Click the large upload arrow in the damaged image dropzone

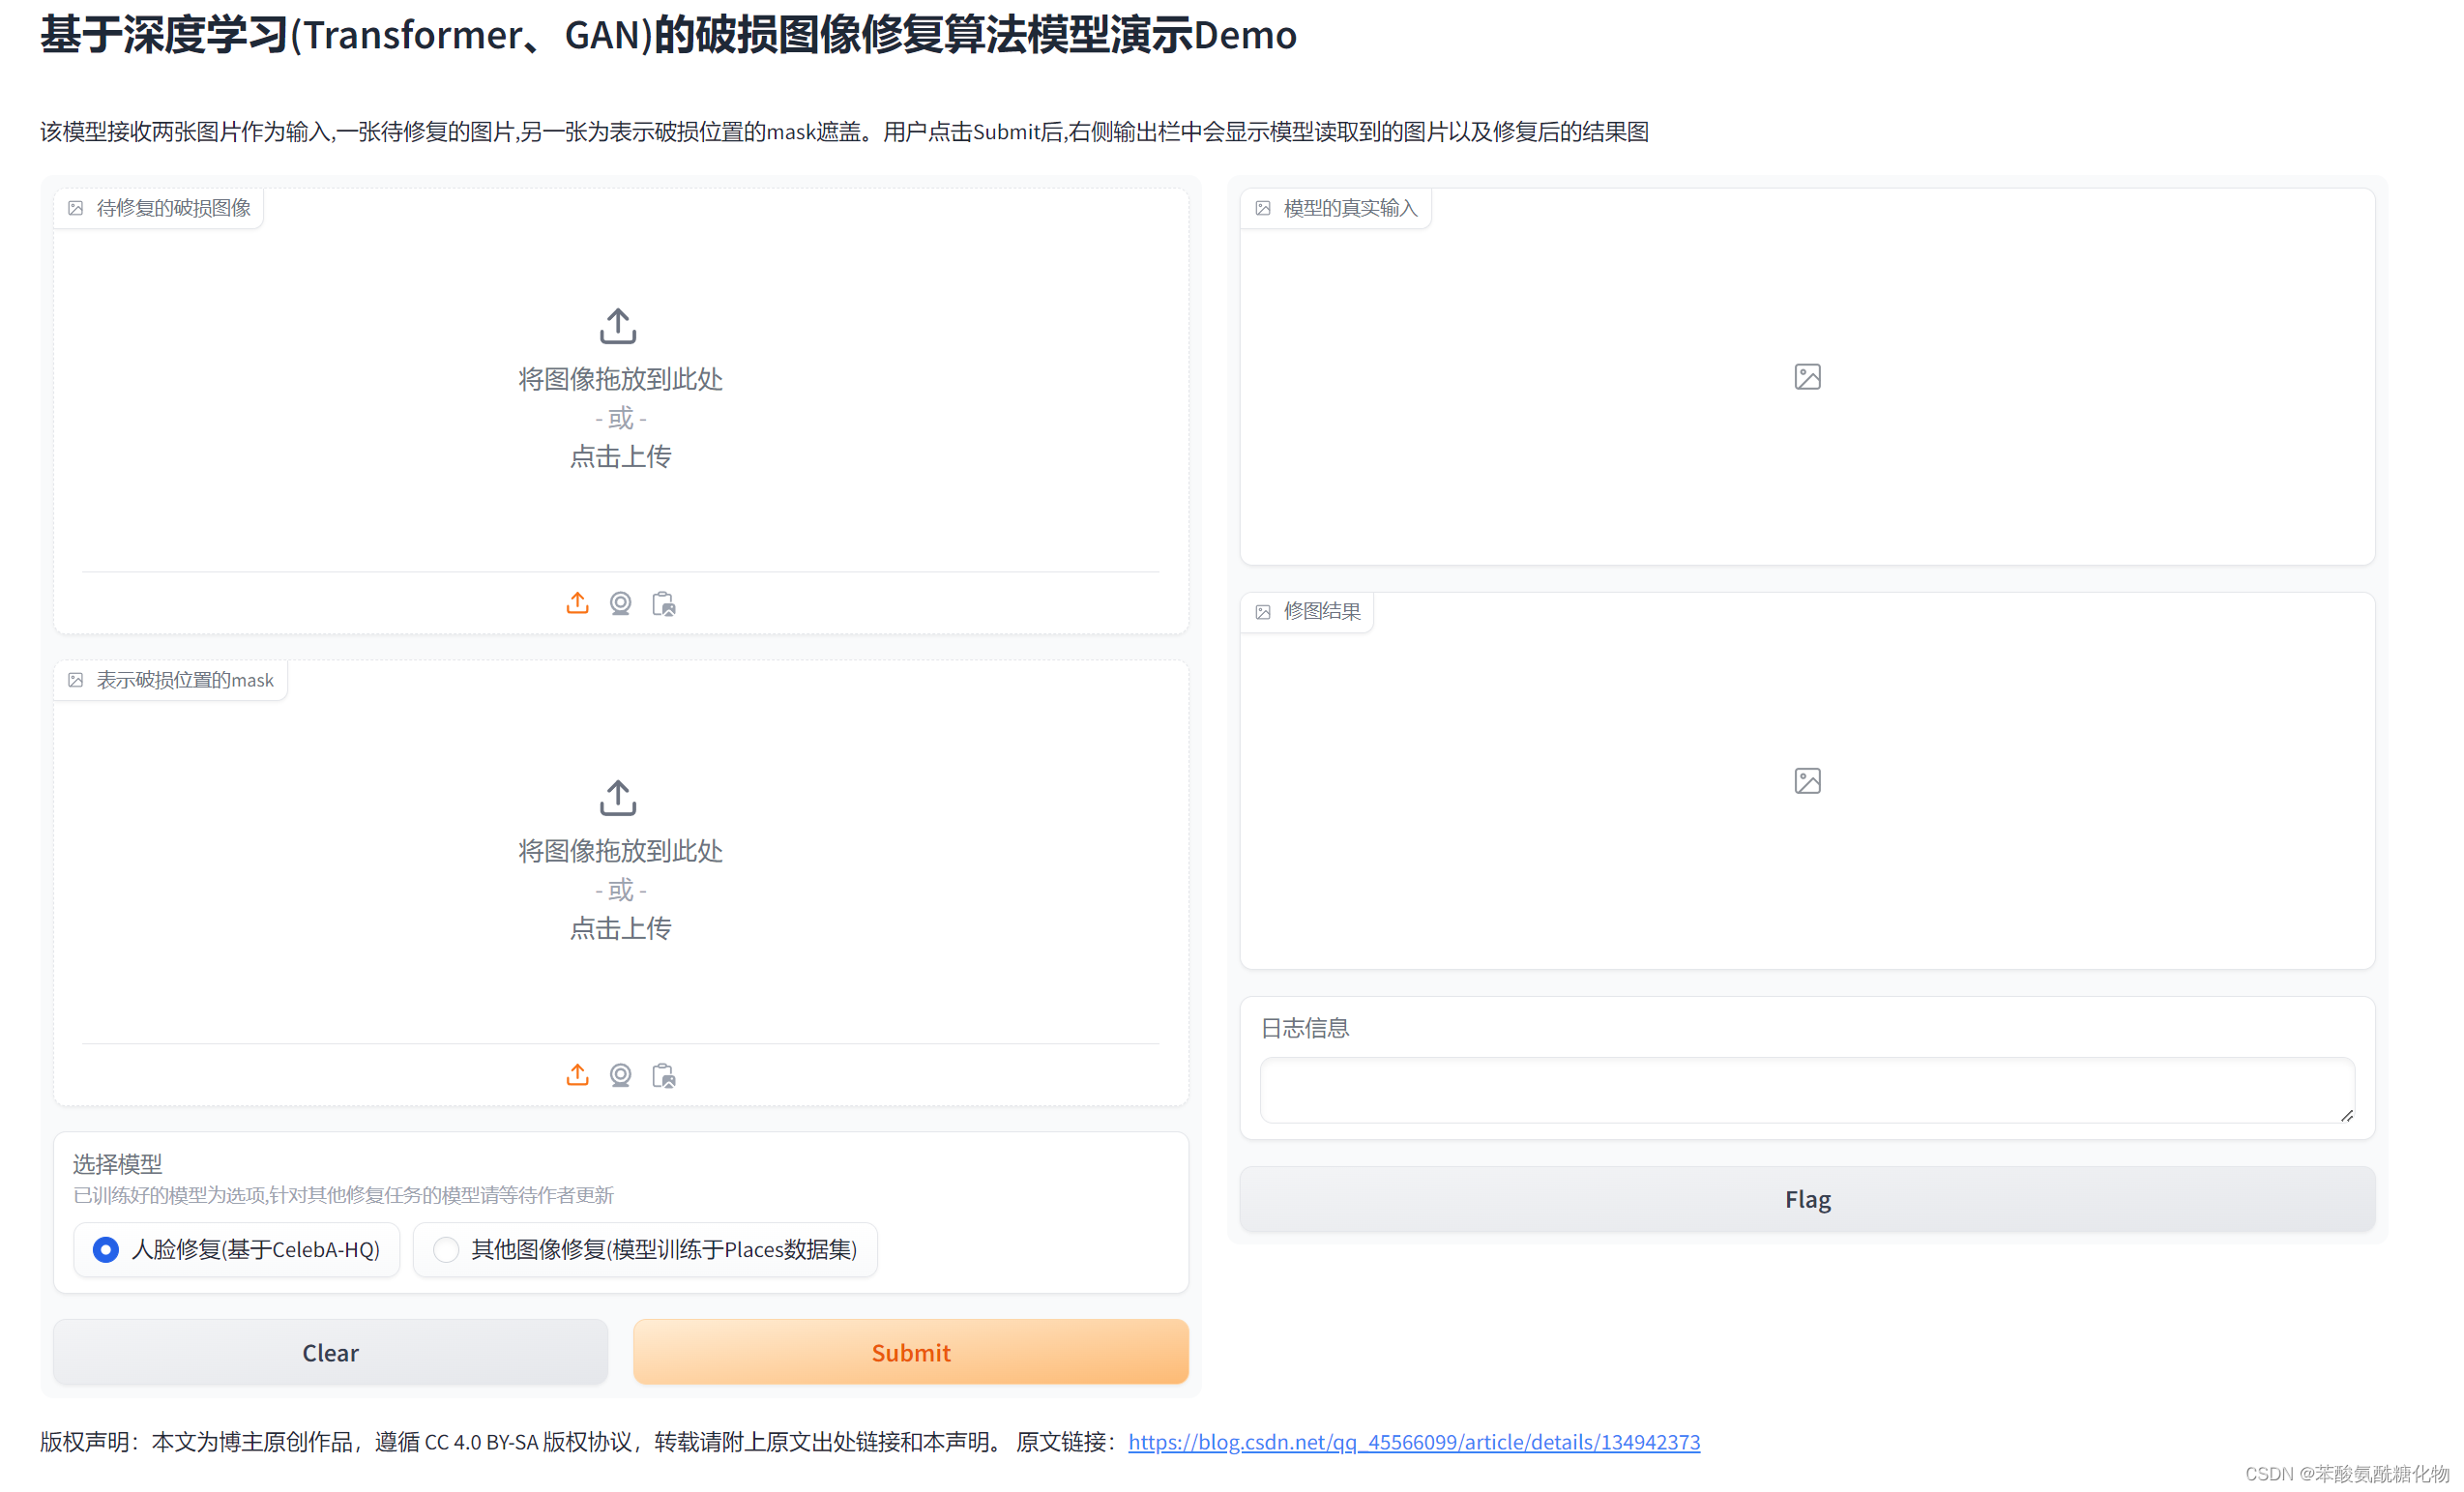[618, 326]
